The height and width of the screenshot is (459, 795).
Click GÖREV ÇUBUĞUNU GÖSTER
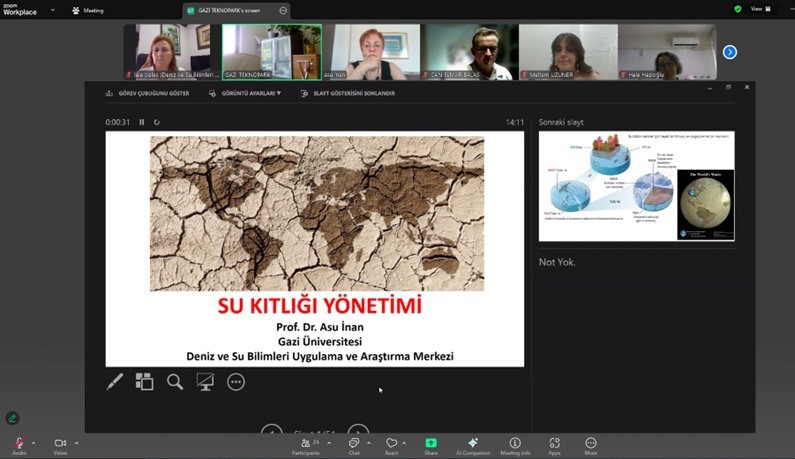click(148, 93)
